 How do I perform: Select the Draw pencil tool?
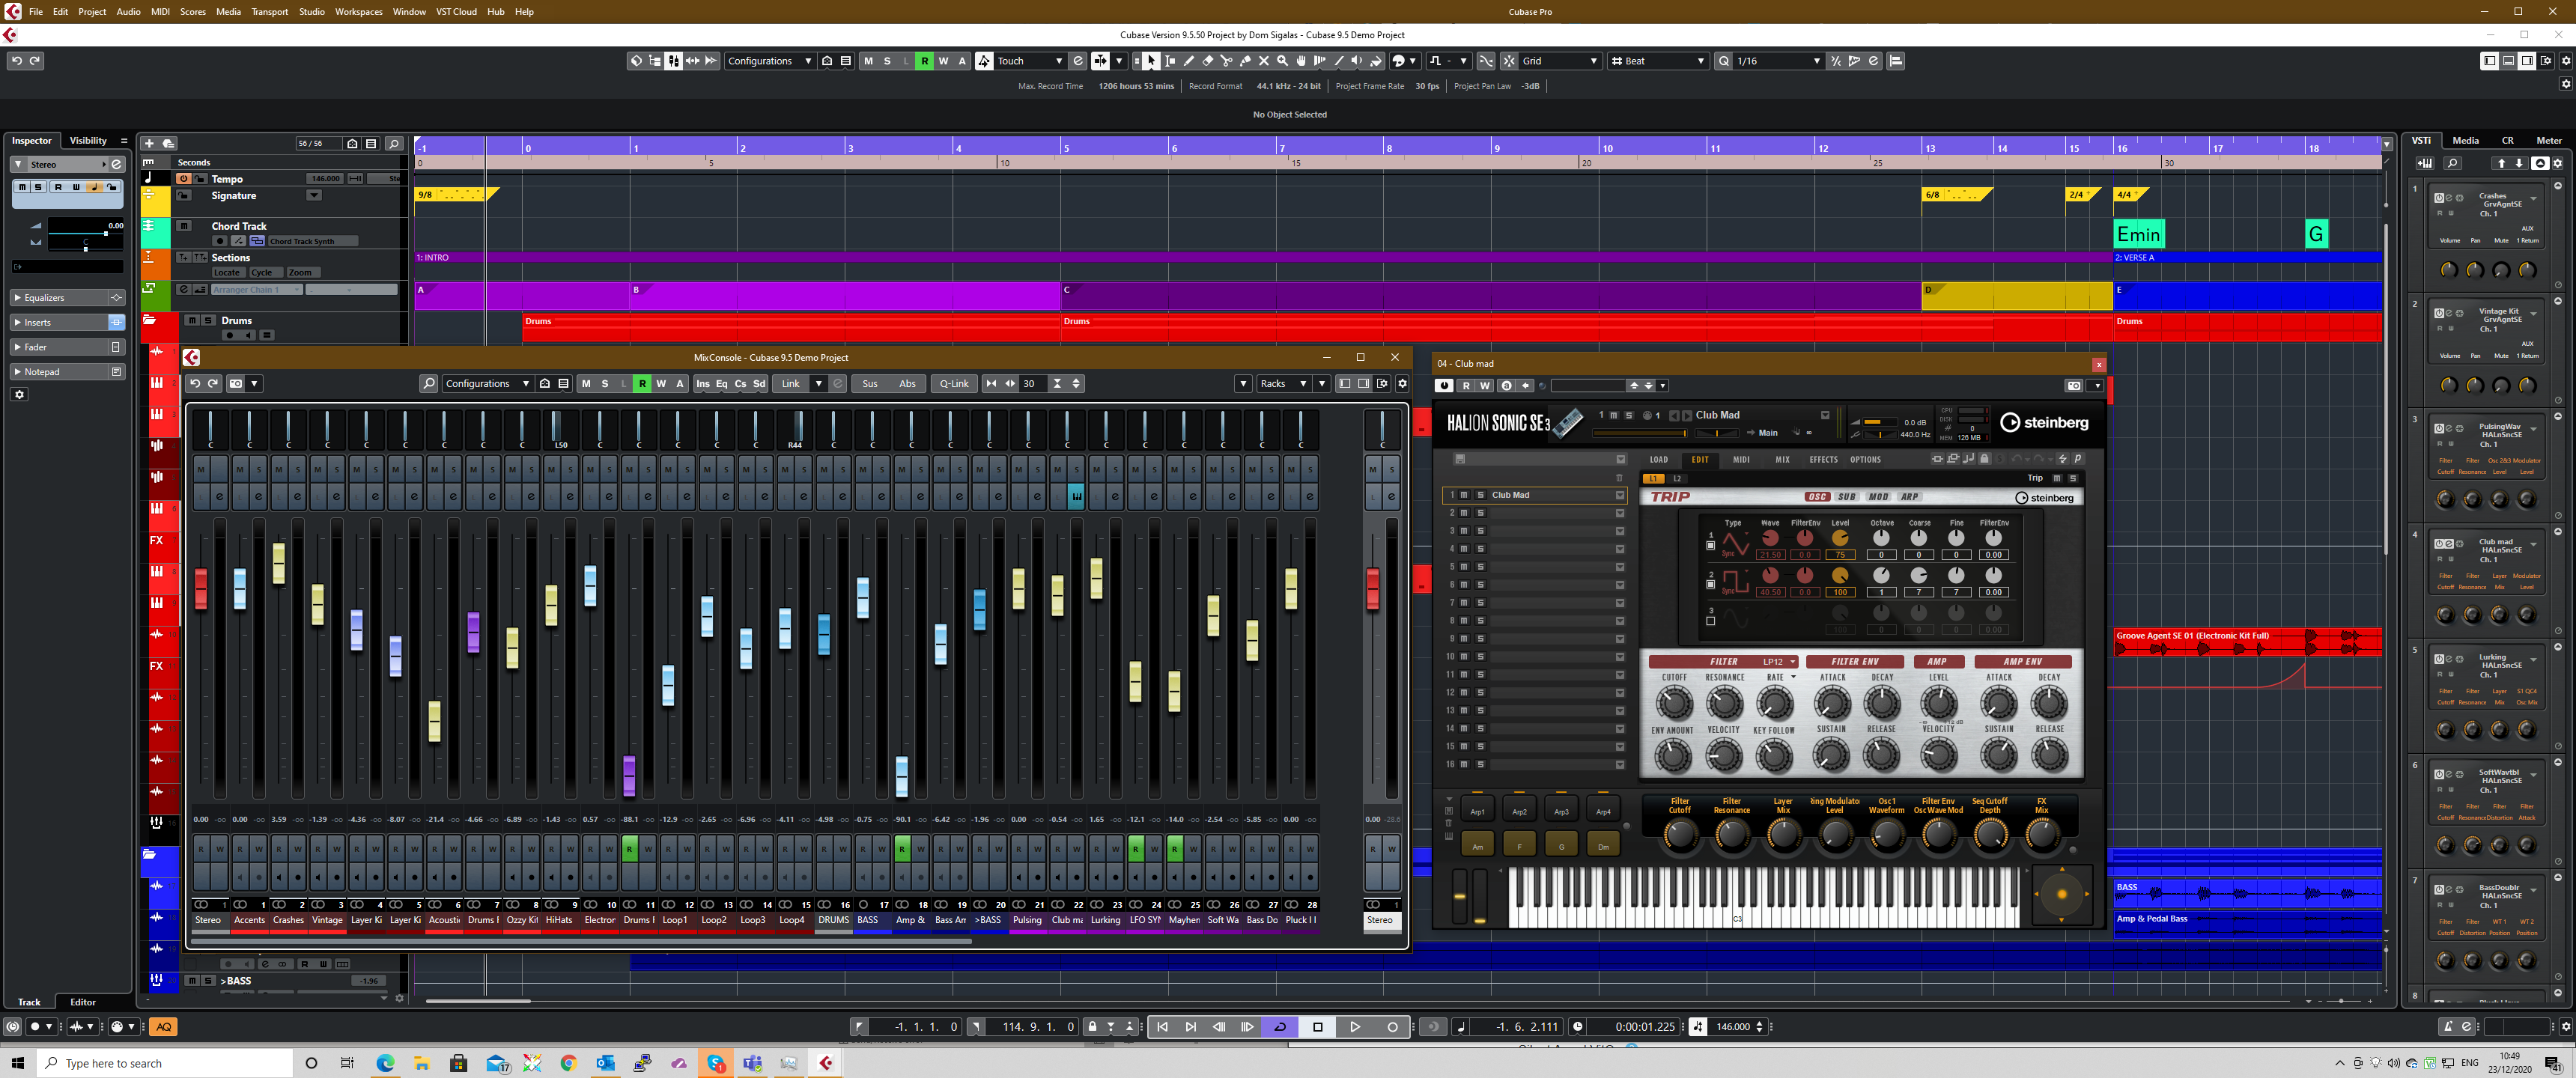(x=1189, y=61)
